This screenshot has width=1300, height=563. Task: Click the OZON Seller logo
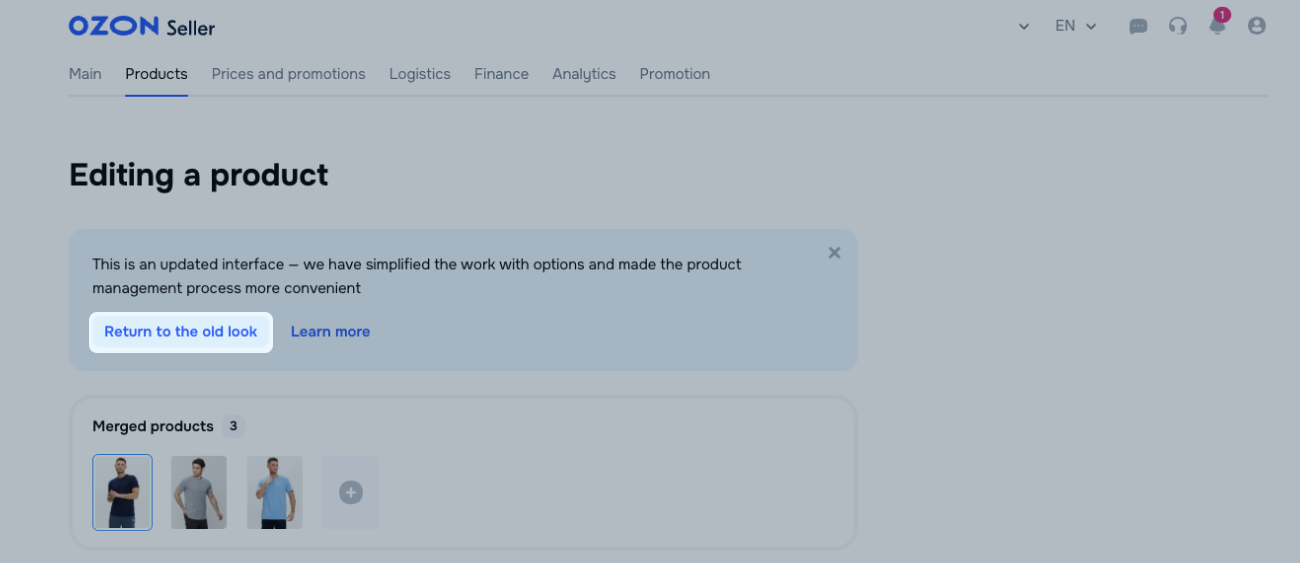141,26
